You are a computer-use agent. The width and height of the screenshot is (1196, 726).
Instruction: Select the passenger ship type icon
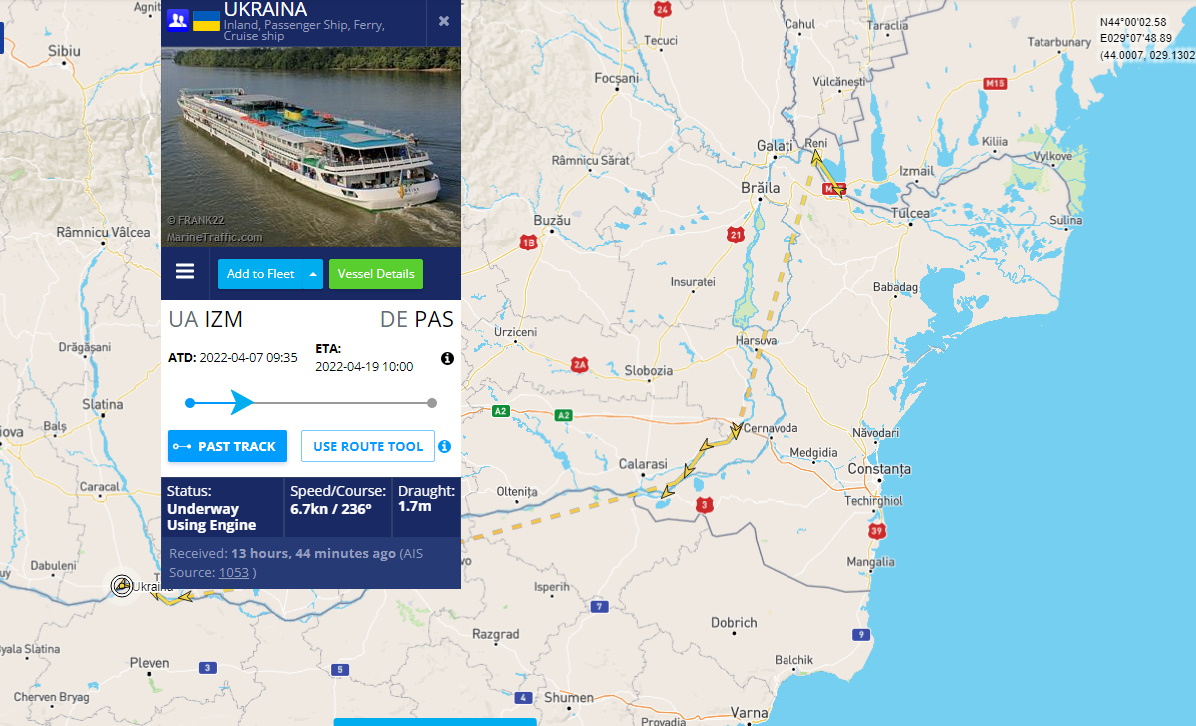pos(178,20)
